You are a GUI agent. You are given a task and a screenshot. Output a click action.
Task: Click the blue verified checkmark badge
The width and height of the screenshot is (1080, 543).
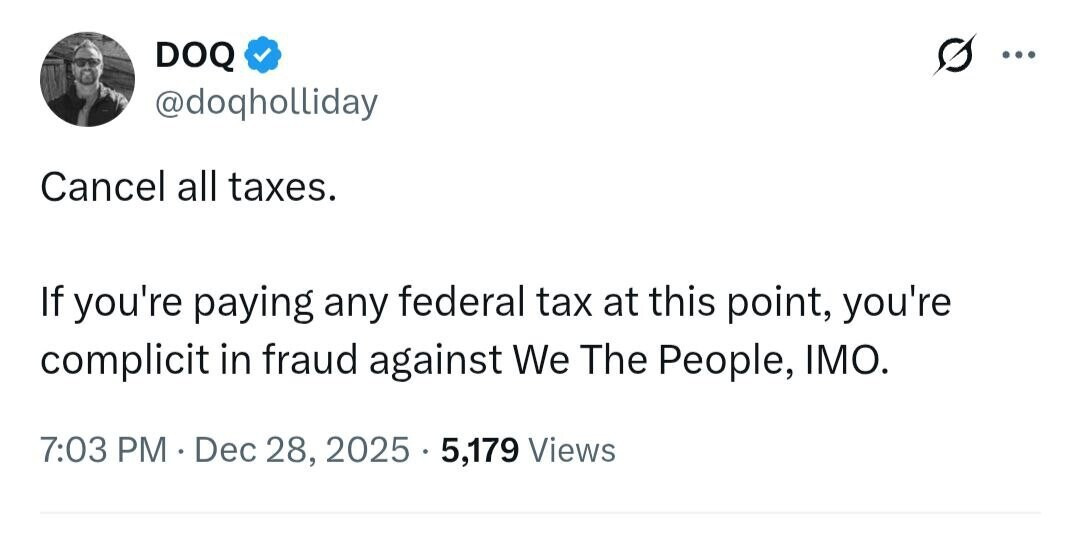coord(263,58)
